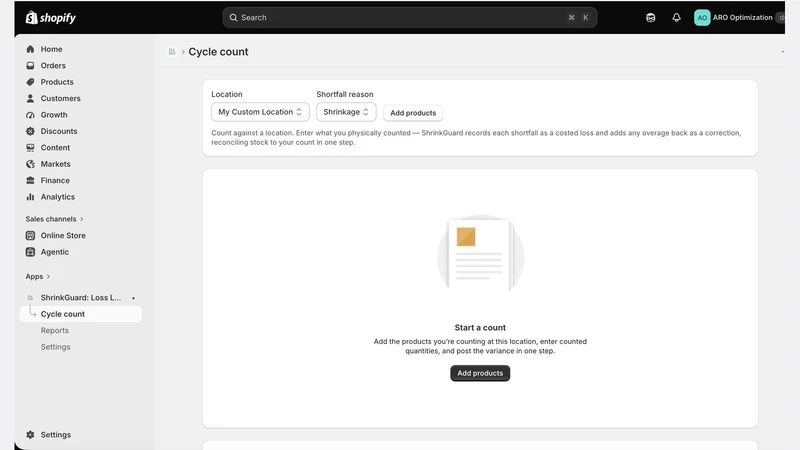This screenshot has height=450, width=800.
Task: Click the Growth gauge icon
Action: click(30, 115)
